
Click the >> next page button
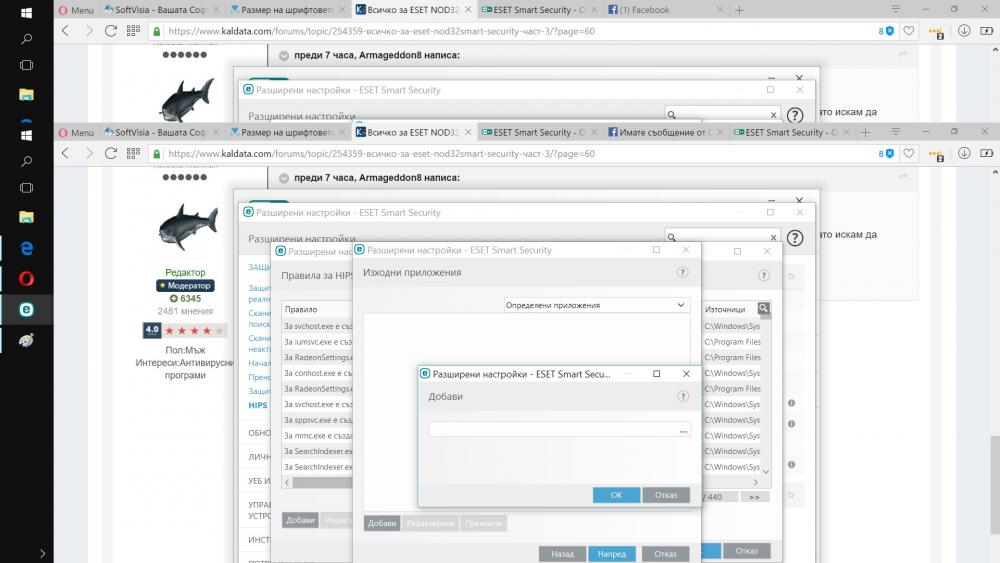pyautogui.click(x=754, y=497)
